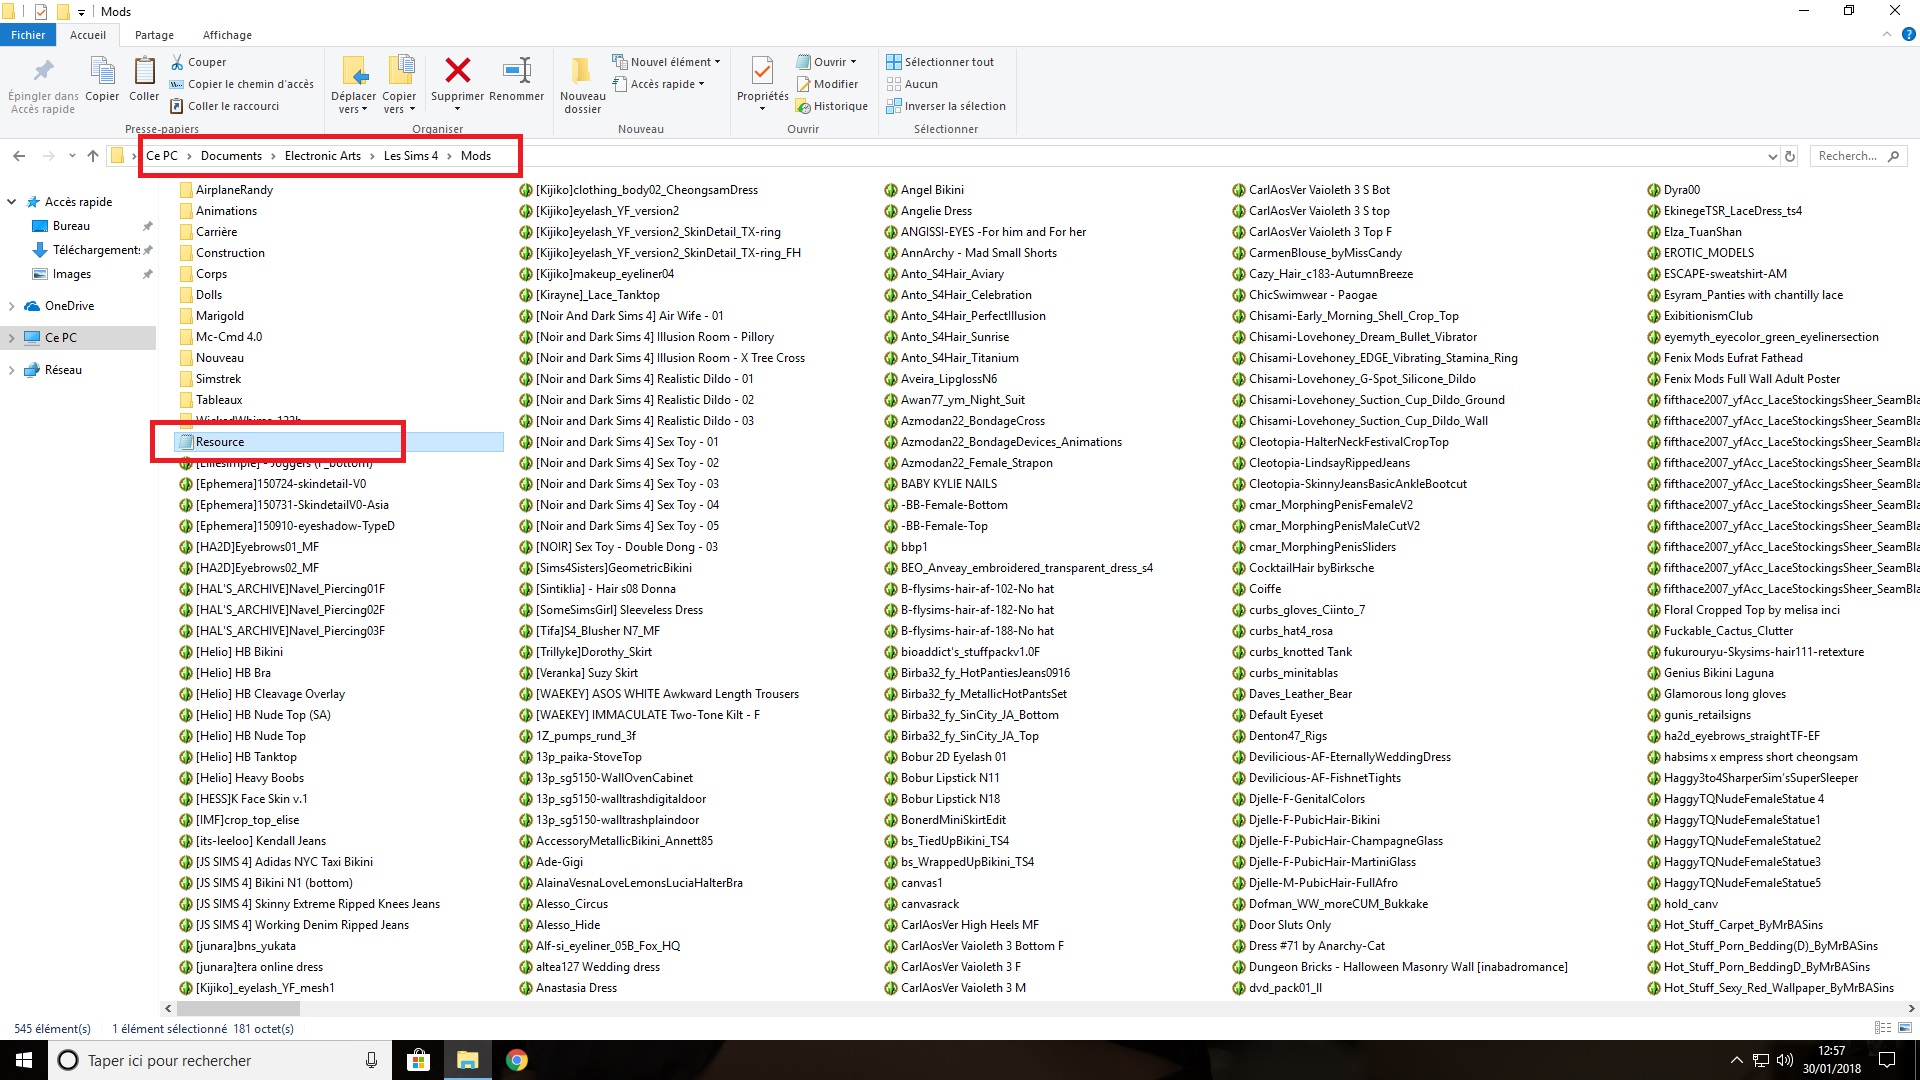Viewport: 1920px width, 1080px height.
Task: Click the Historique command
Action: (831, 106)
